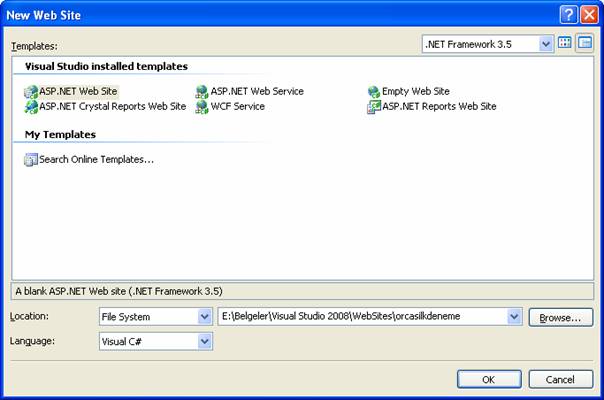
Task: Select the ASP.NET Web Site template icon
Action: pyautogui.click(x=31, y=91)
